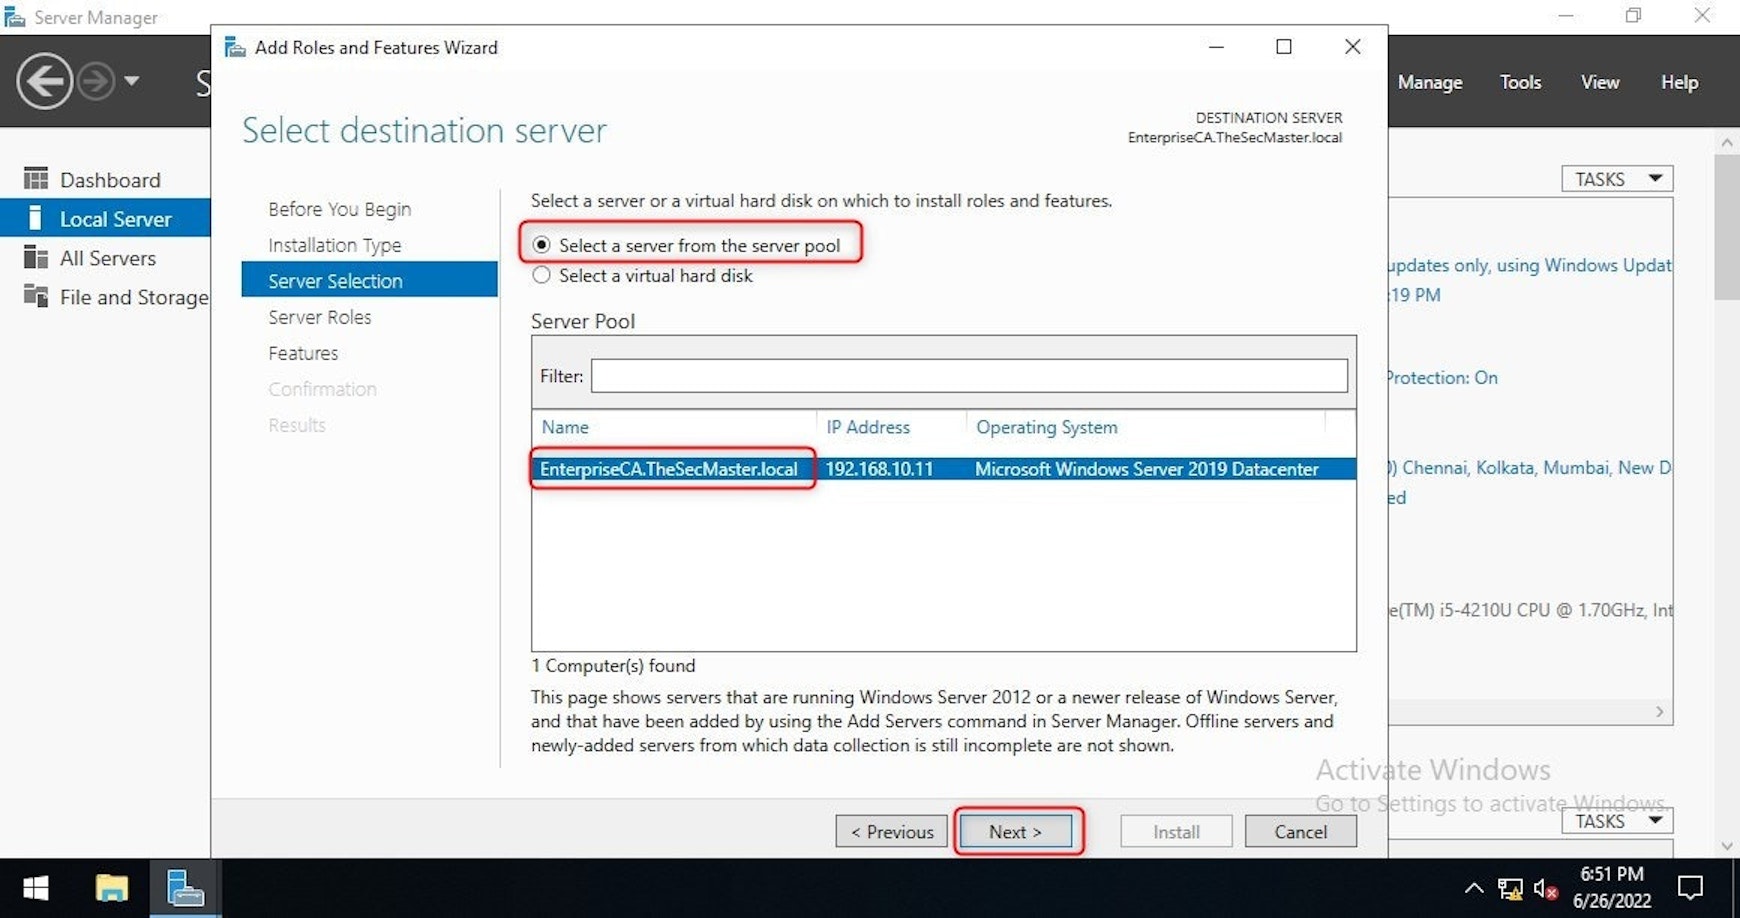Viewport: 1740px width, 918px height.
Task: Open the Windows Start menu
Action: pyautogui.click(x=36, y=888)
